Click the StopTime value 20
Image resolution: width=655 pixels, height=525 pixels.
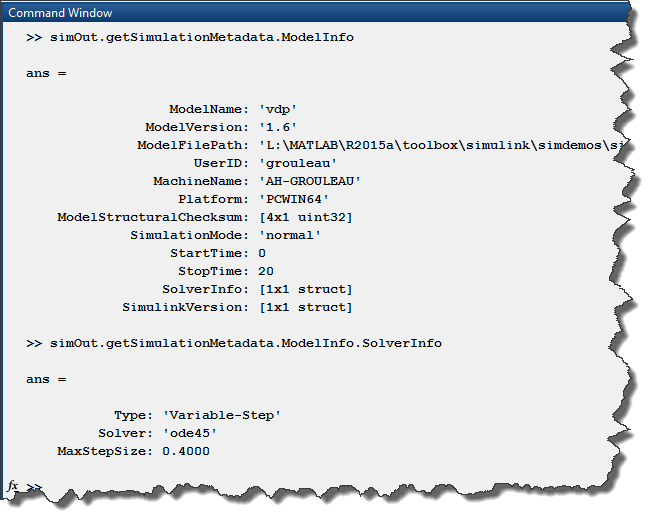coord(266,271)
